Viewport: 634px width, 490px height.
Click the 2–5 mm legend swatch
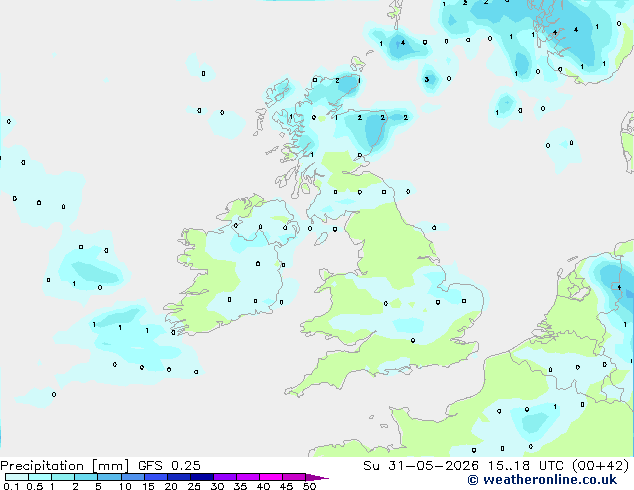[86, 477]
